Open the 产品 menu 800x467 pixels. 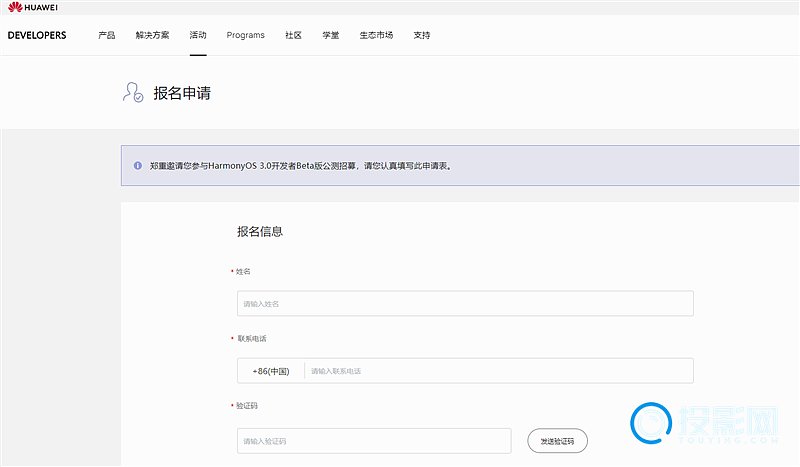pos(107,35)
